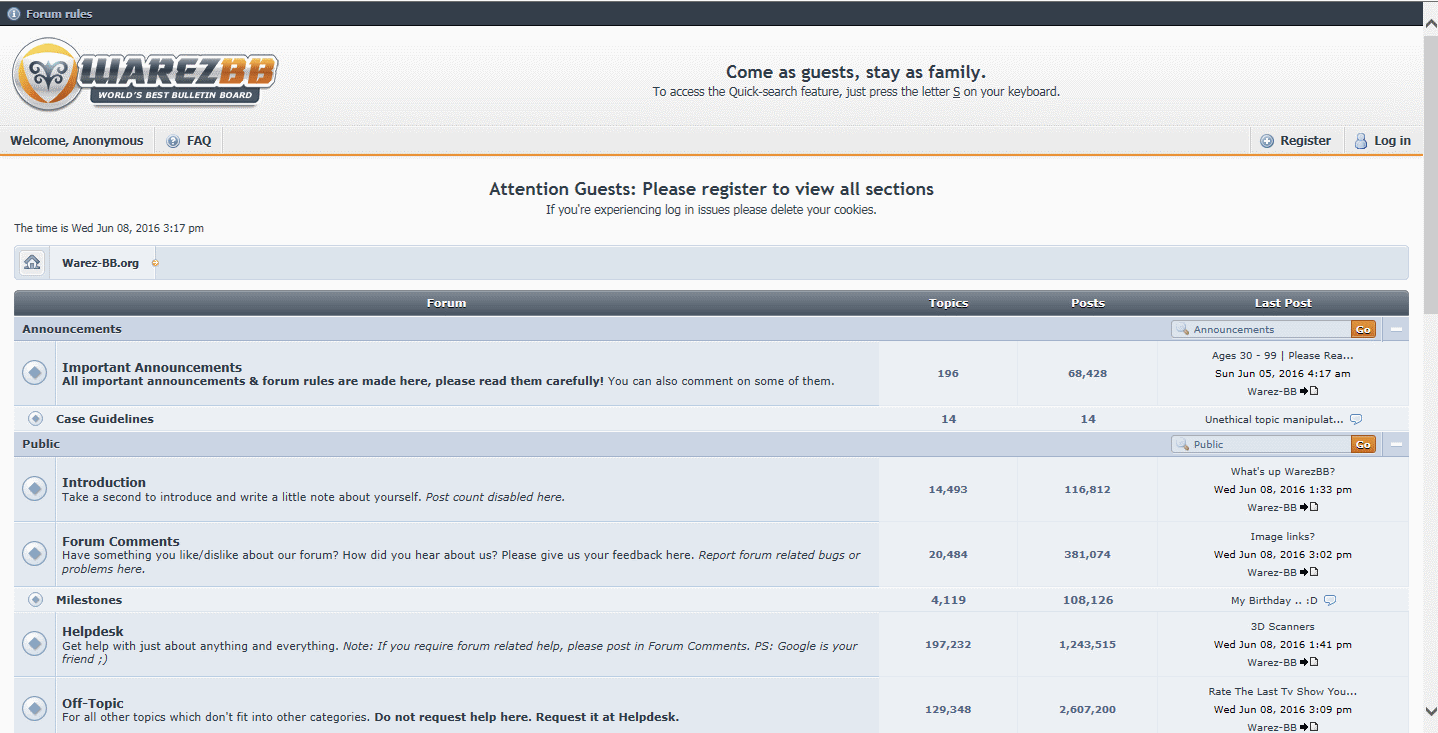The image size is (1438, 733).
Task: Expand the Warez-BB.org breadcrumb arrow
Action: click(155, 263)
